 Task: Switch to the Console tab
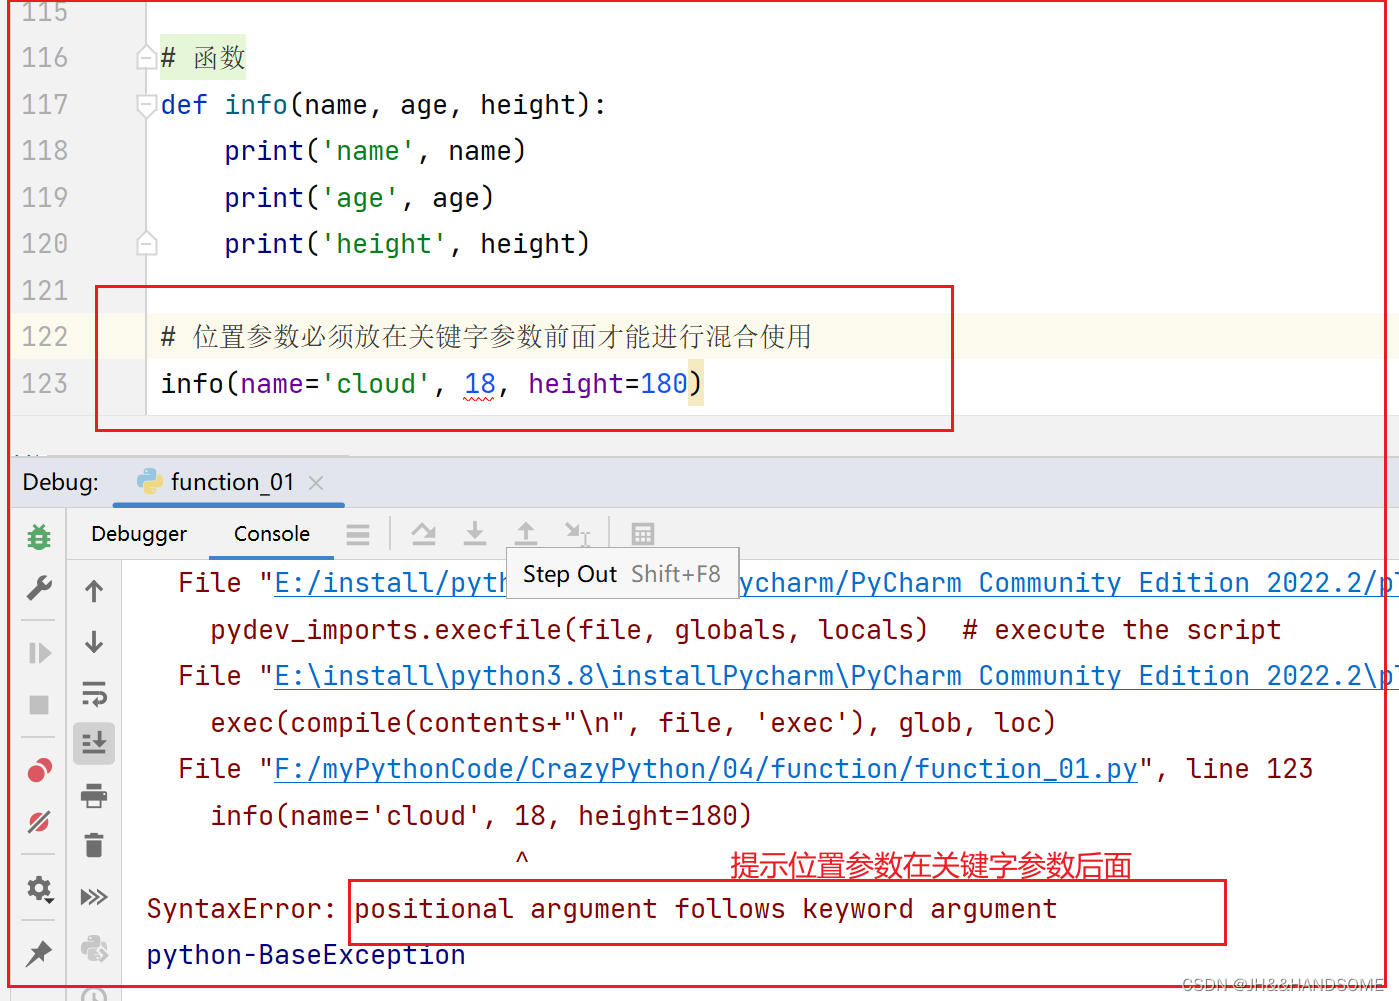click(x=272, y=534)
